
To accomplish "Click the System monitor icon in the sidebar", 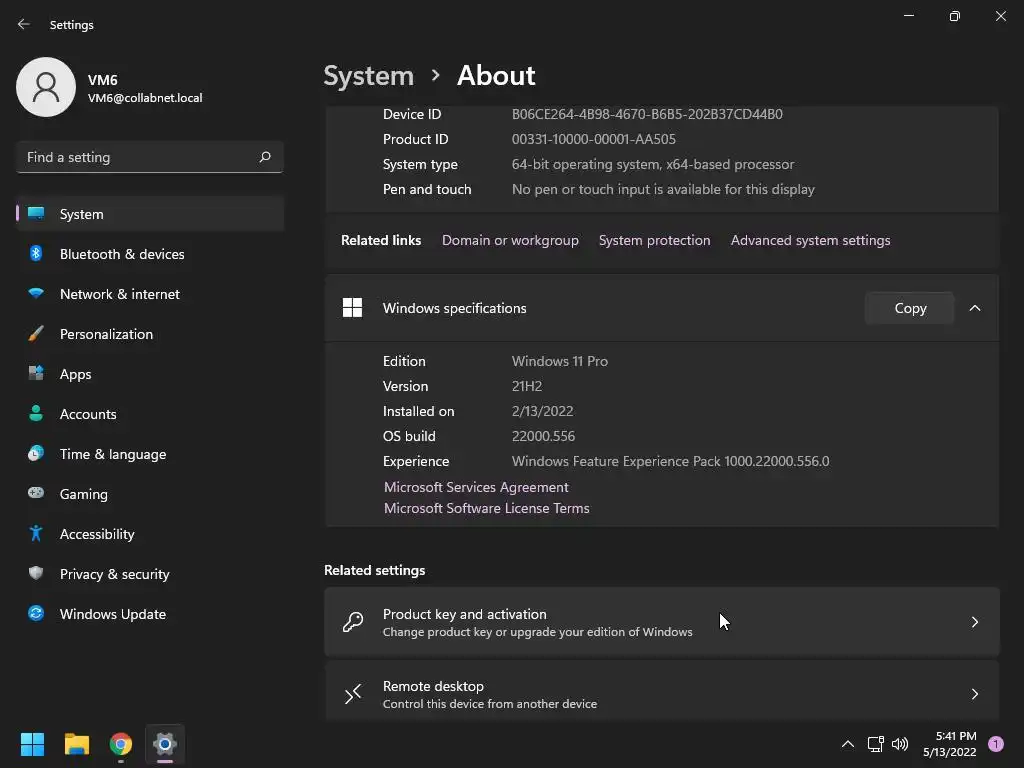I will coord(37,214).
